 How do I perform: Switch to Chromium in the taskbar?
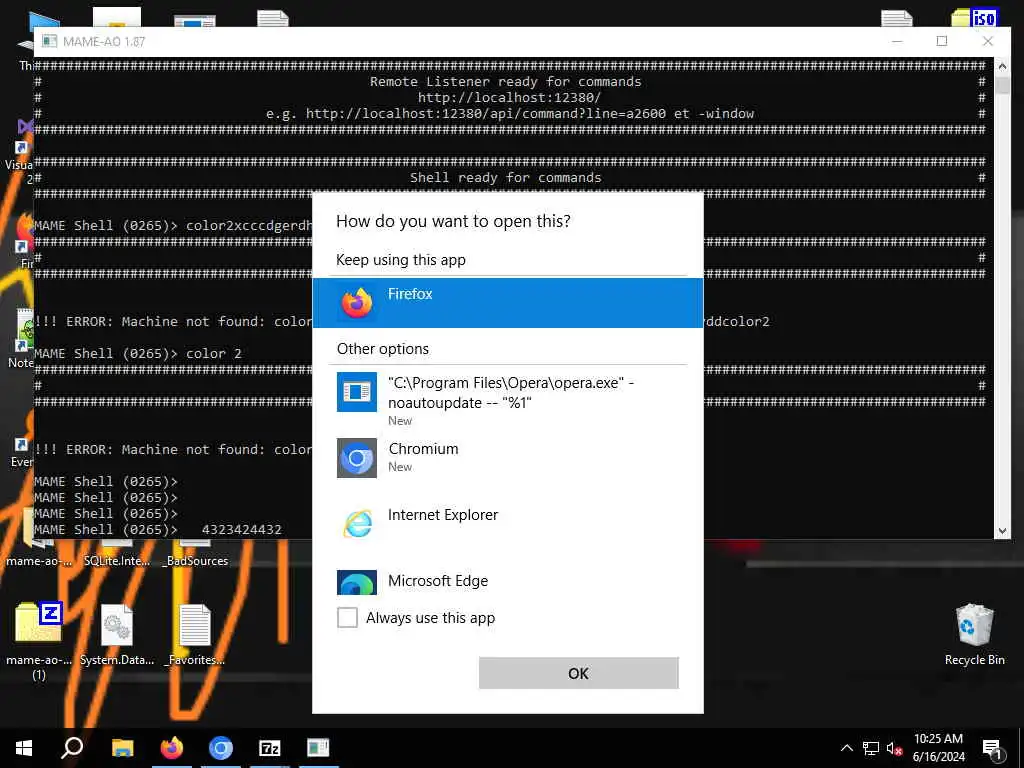tap(221, 748)
